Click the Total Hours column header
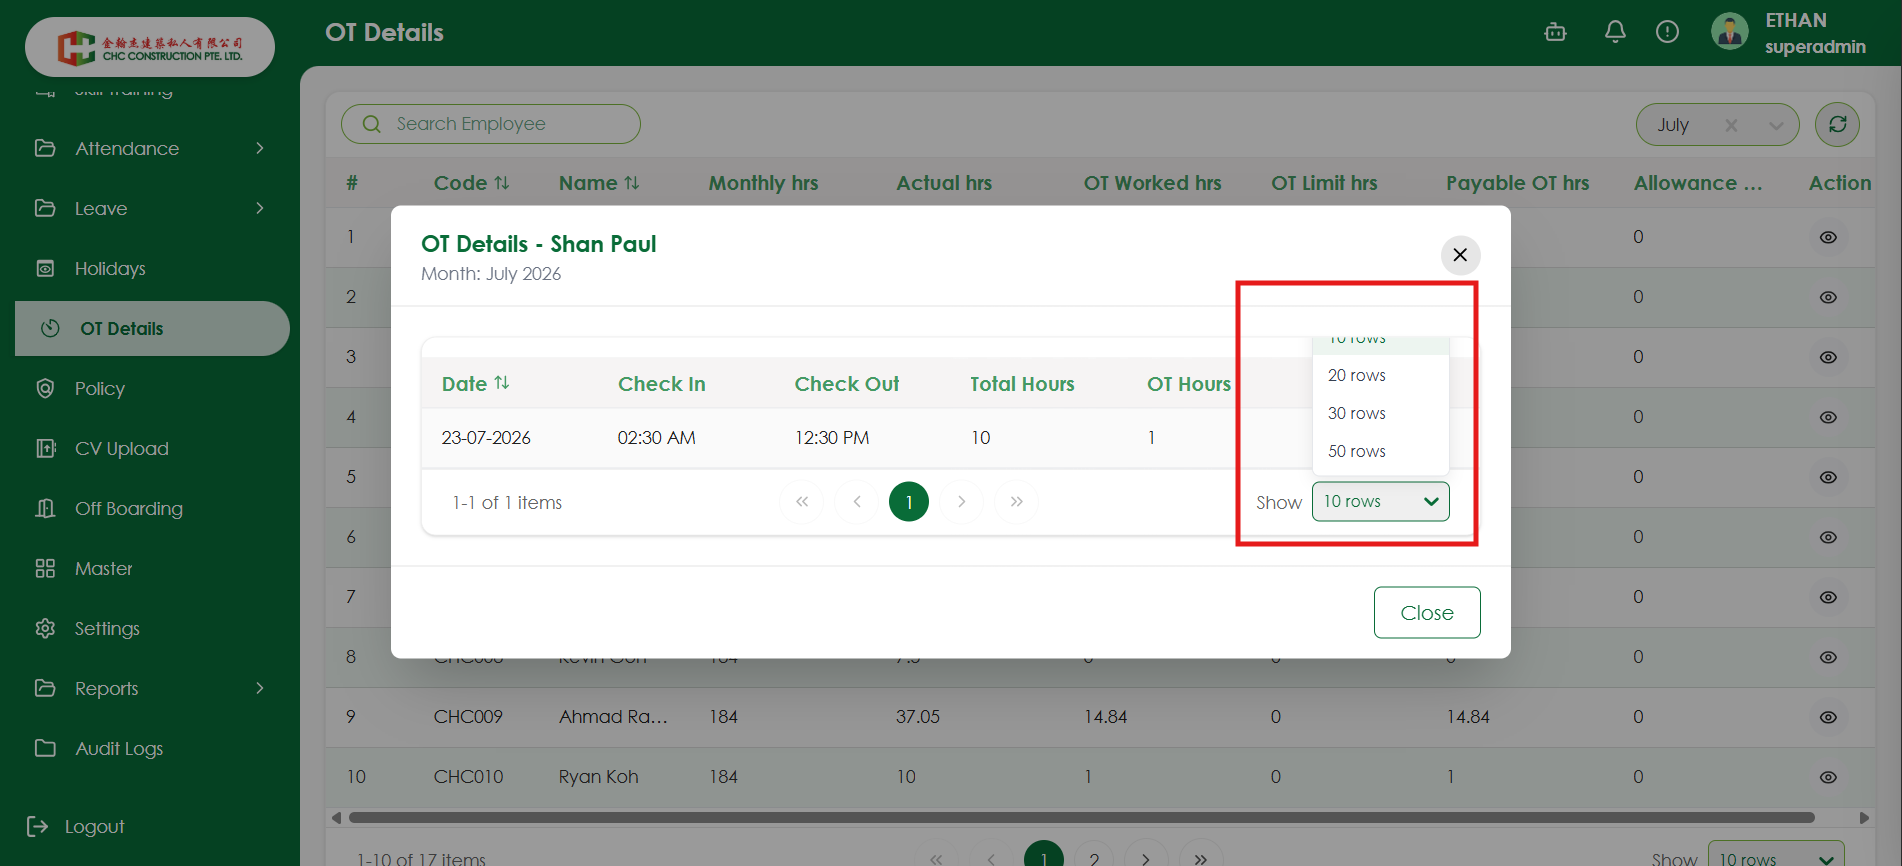This screenshot has width=1902, height=866. point(1022,384)
